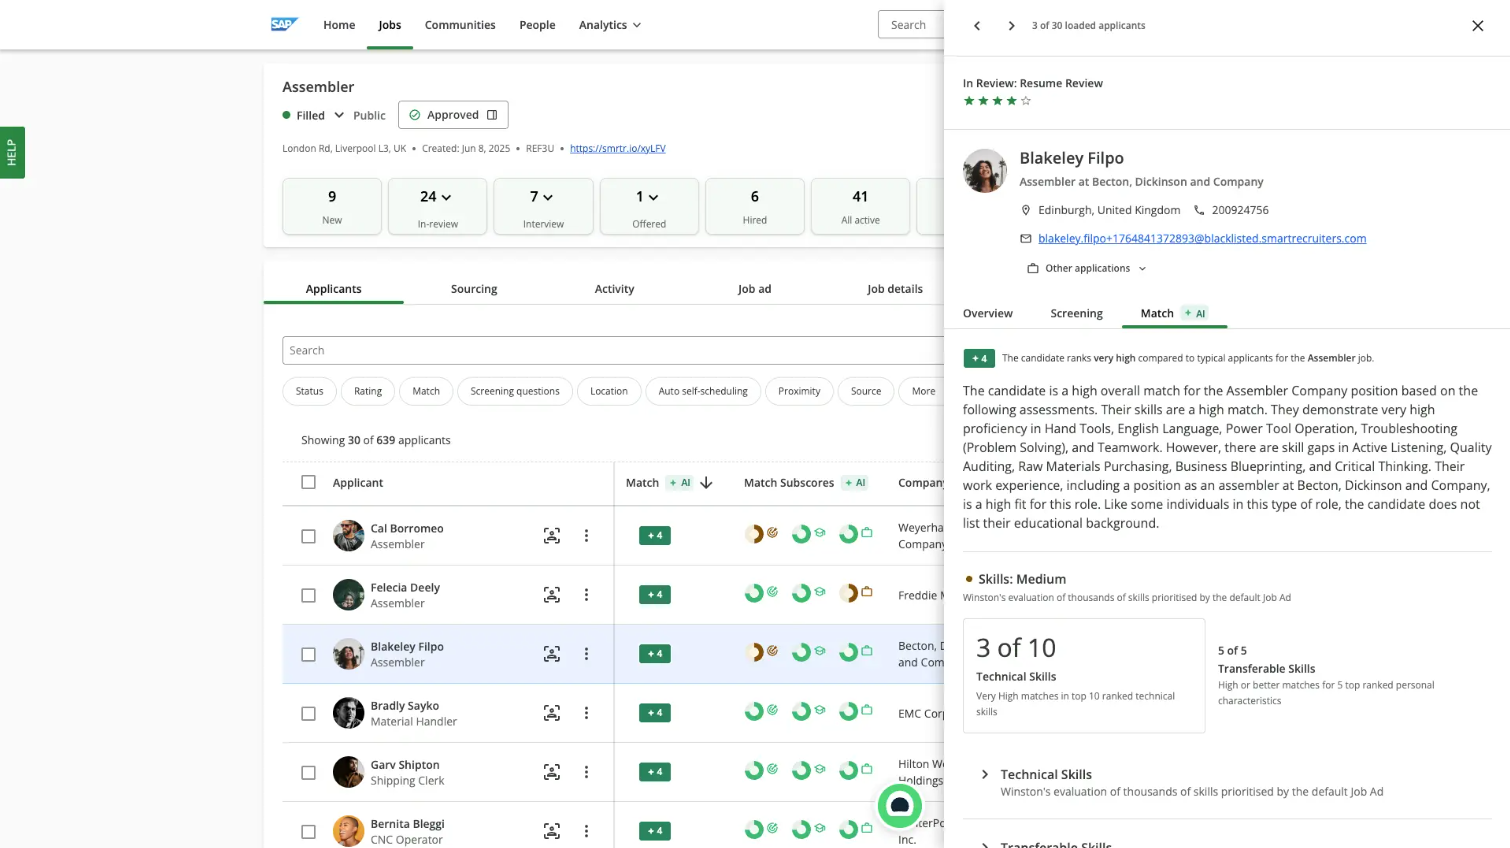Open the Screening questions filter

coord(515,391)
